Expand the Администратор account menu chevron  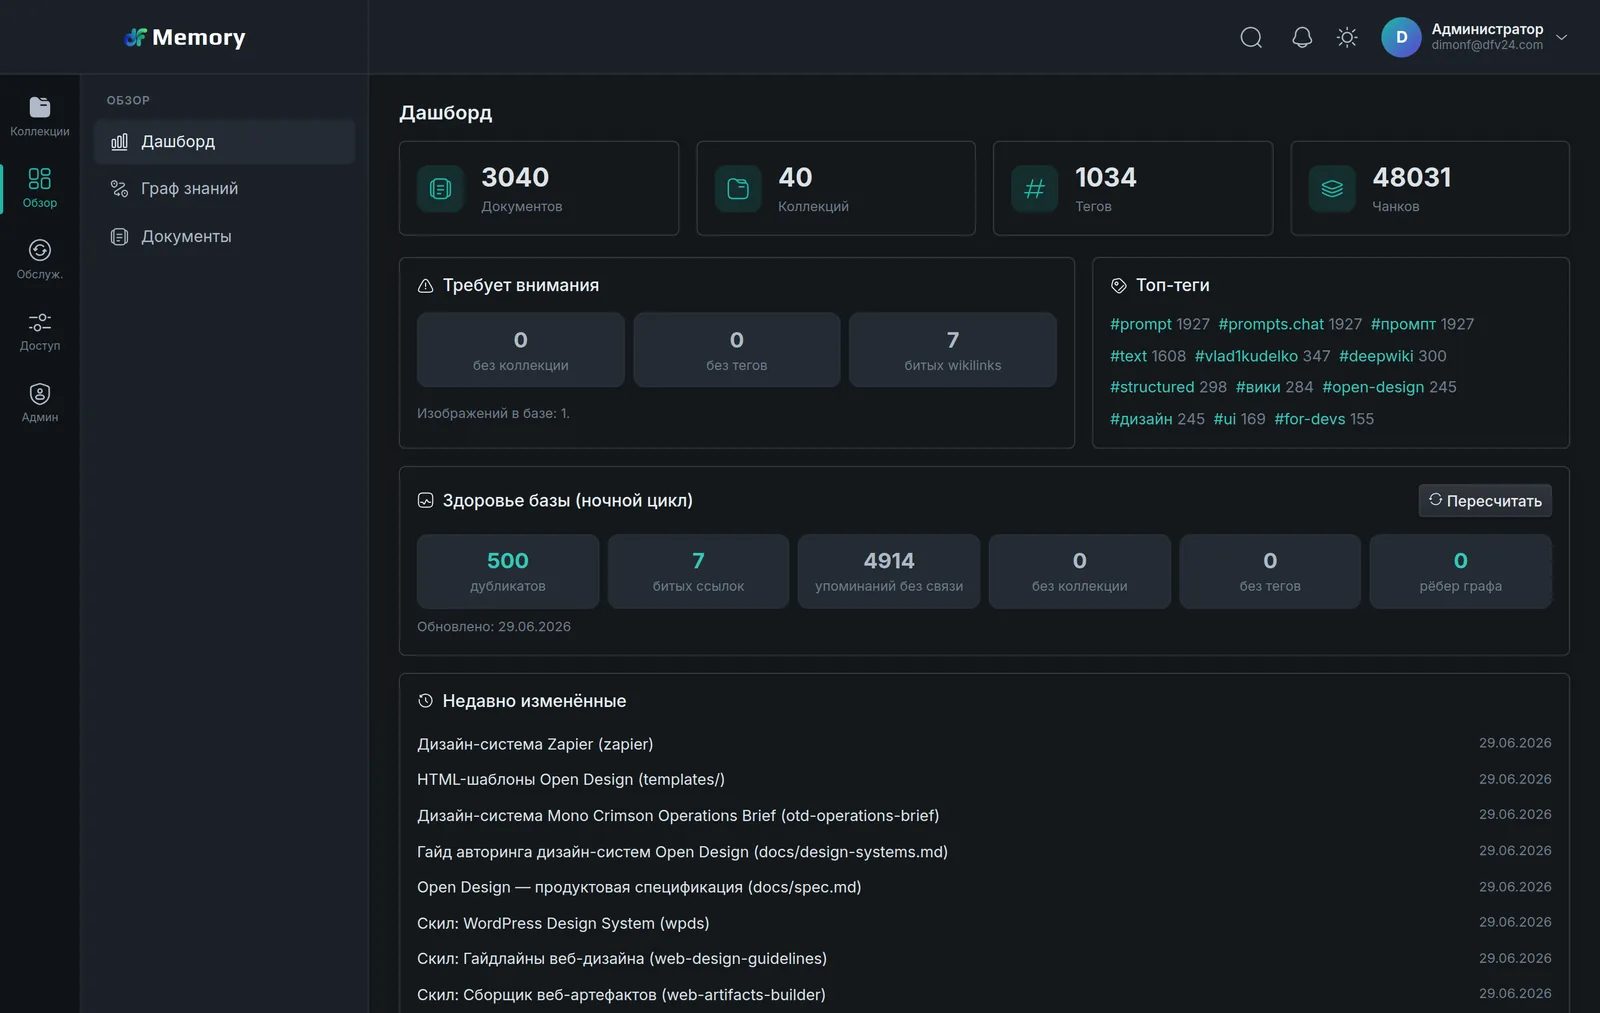(x=1561, y=38)
